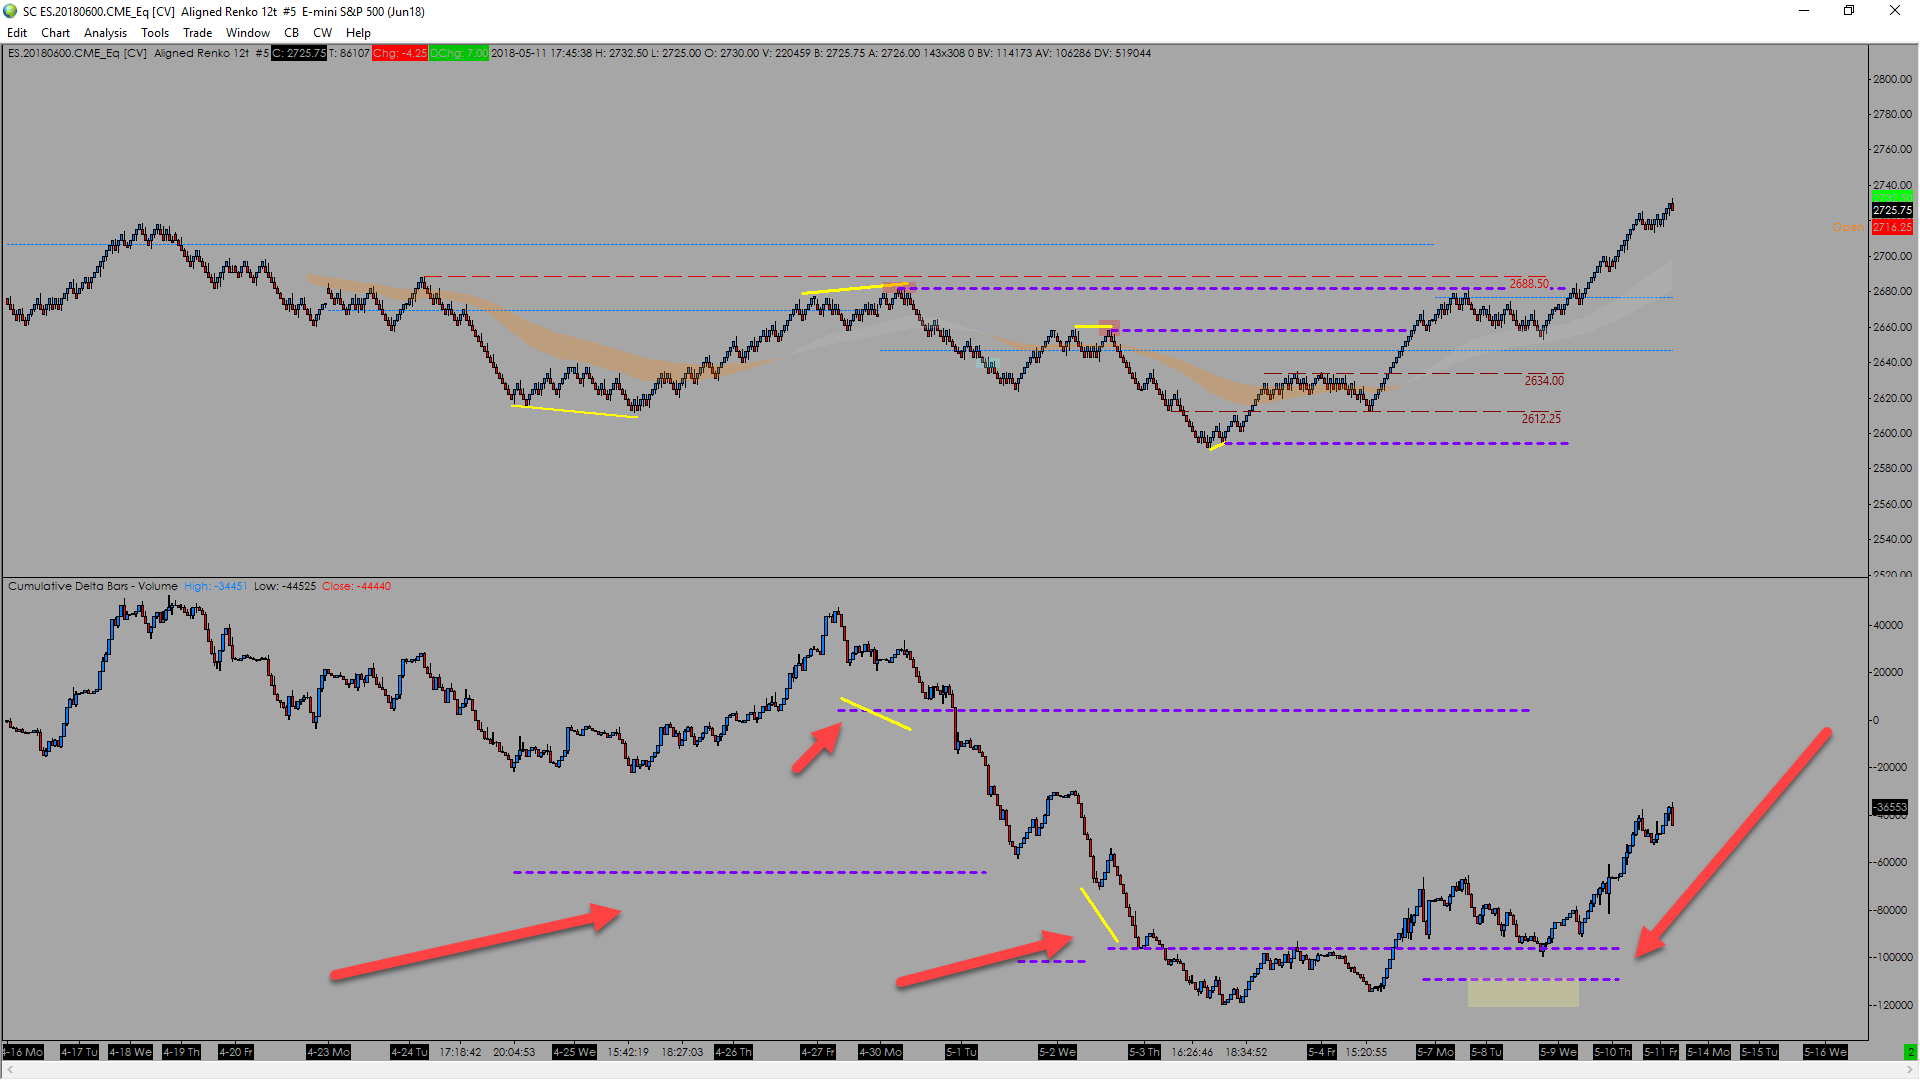This screenshot has width=1920, height=1080.
Task: Open the Edit menu
Action: pyautogui.click(x=17, y=33)
